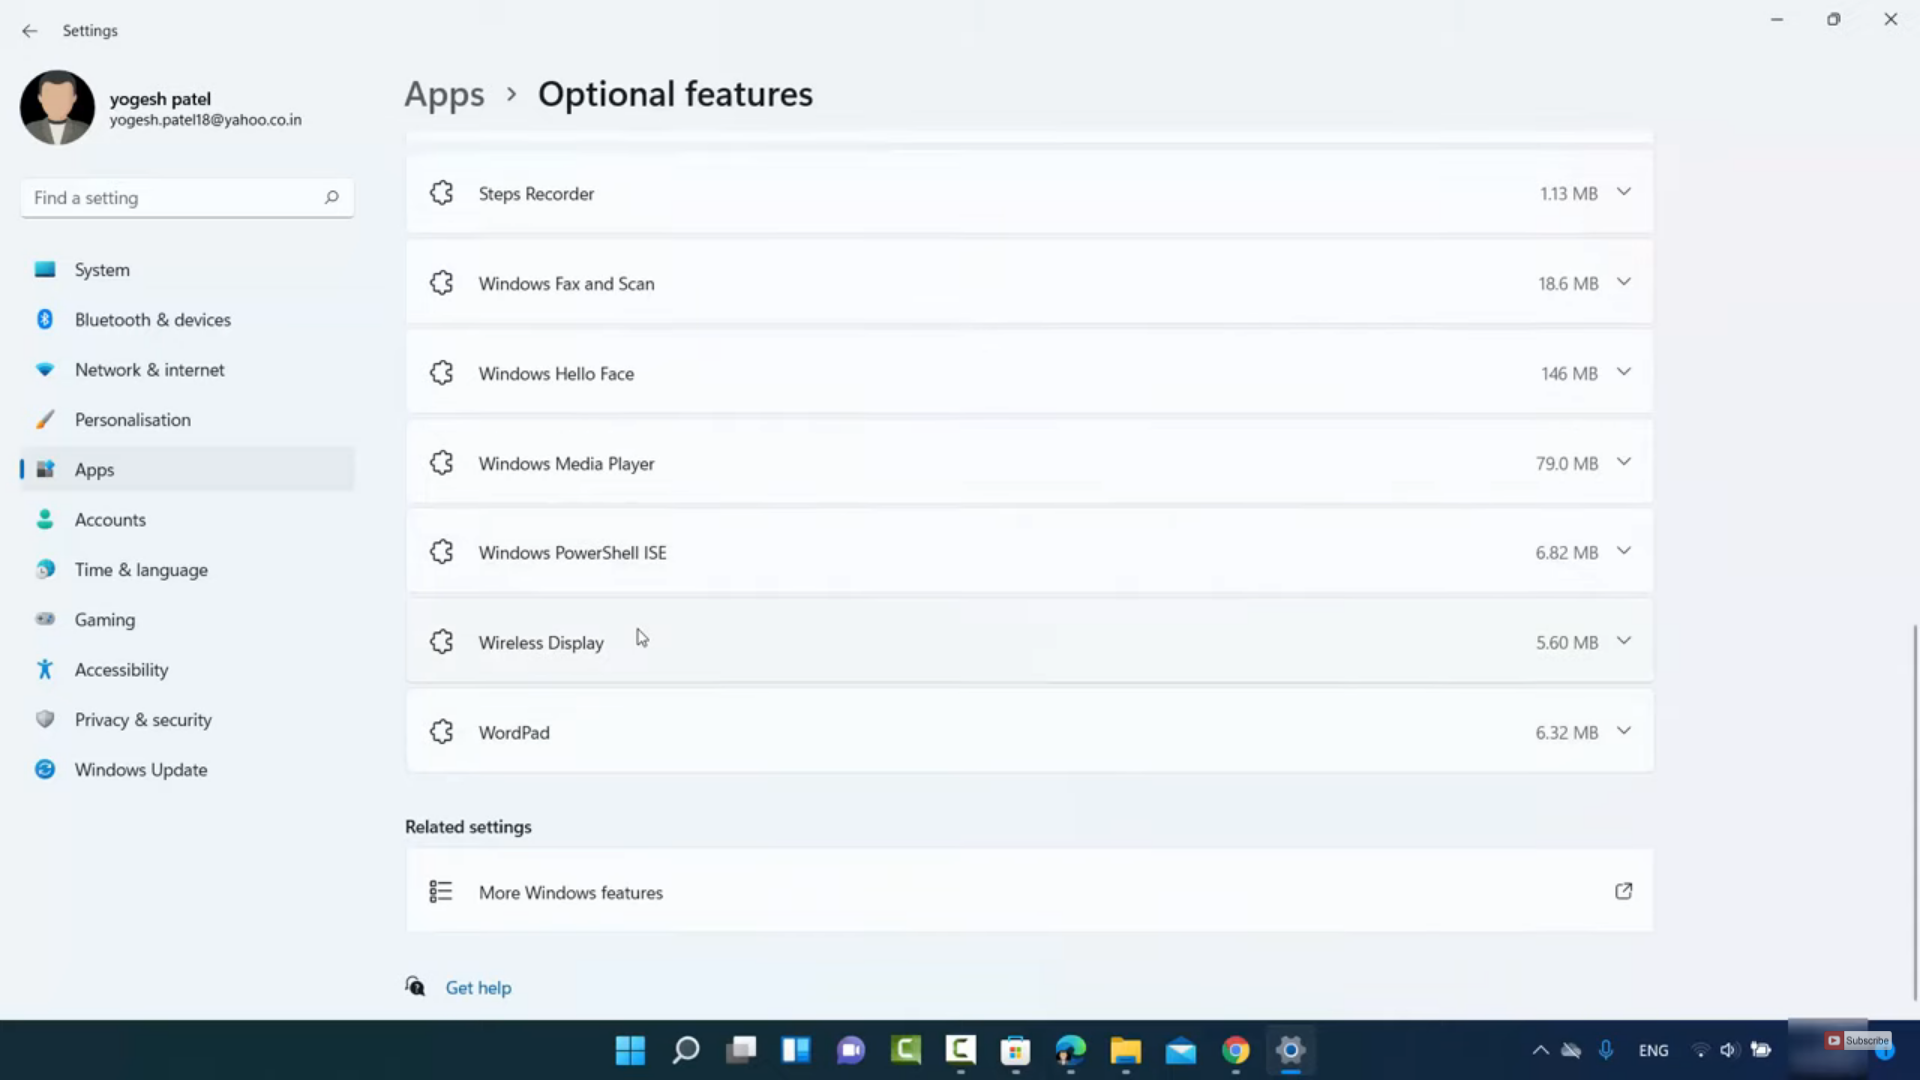The height and width of the screenshot is (1080, 1920).
Task: Click the WordPad label
Action: 514,733
